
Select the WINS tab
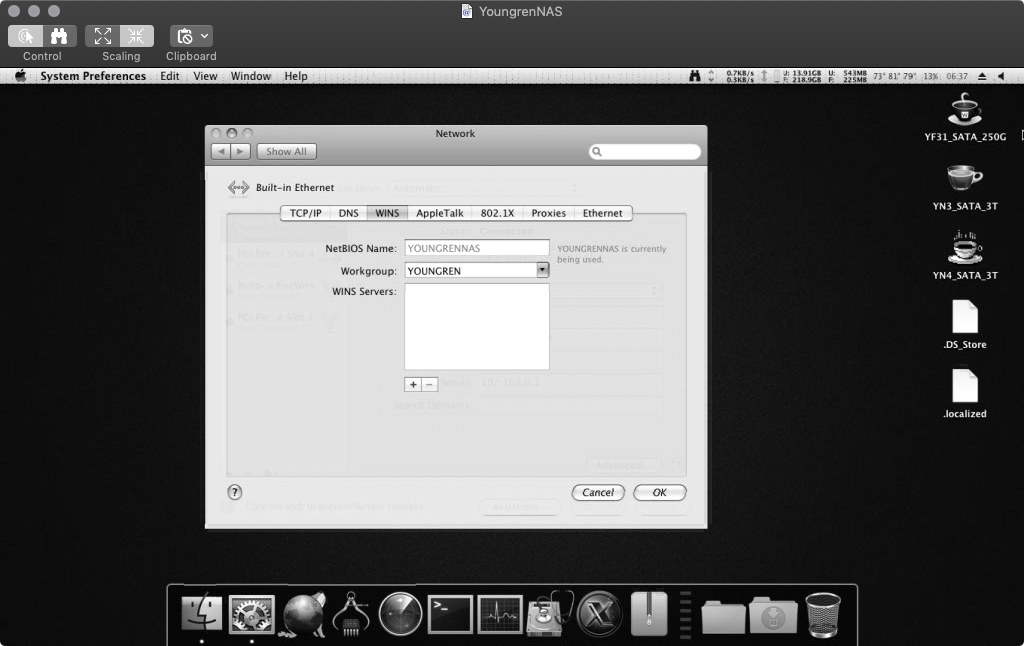pyautogui.click(x=387, y=213)
